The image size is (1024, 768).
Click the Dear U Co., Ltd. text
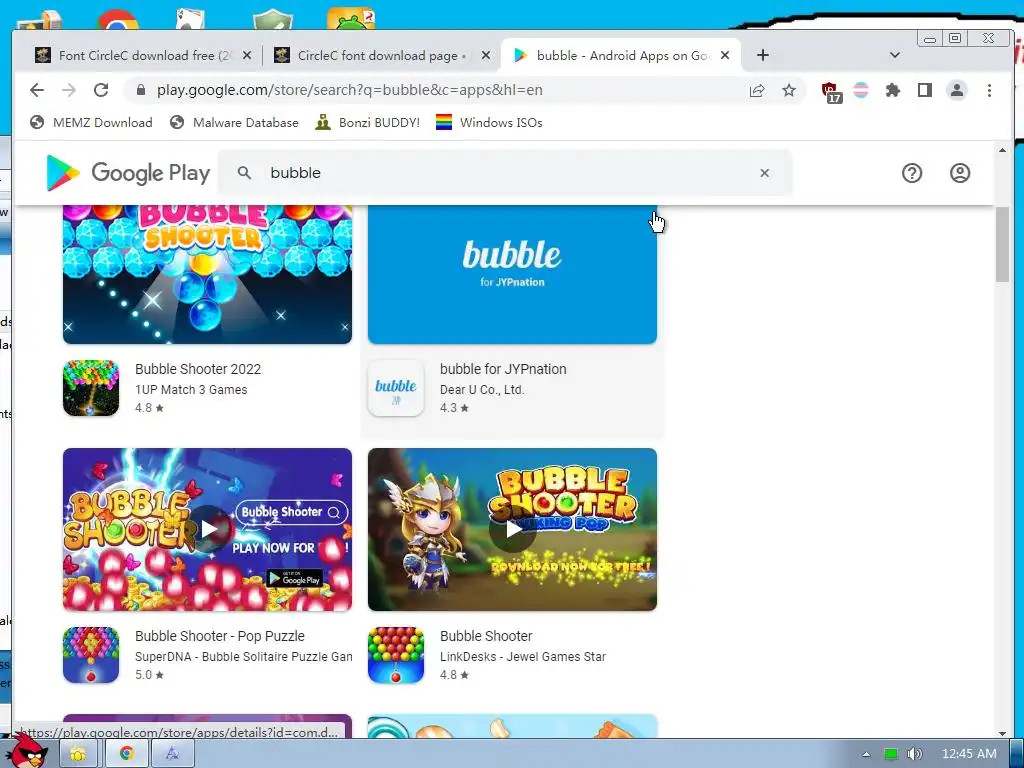click(482, 390)
